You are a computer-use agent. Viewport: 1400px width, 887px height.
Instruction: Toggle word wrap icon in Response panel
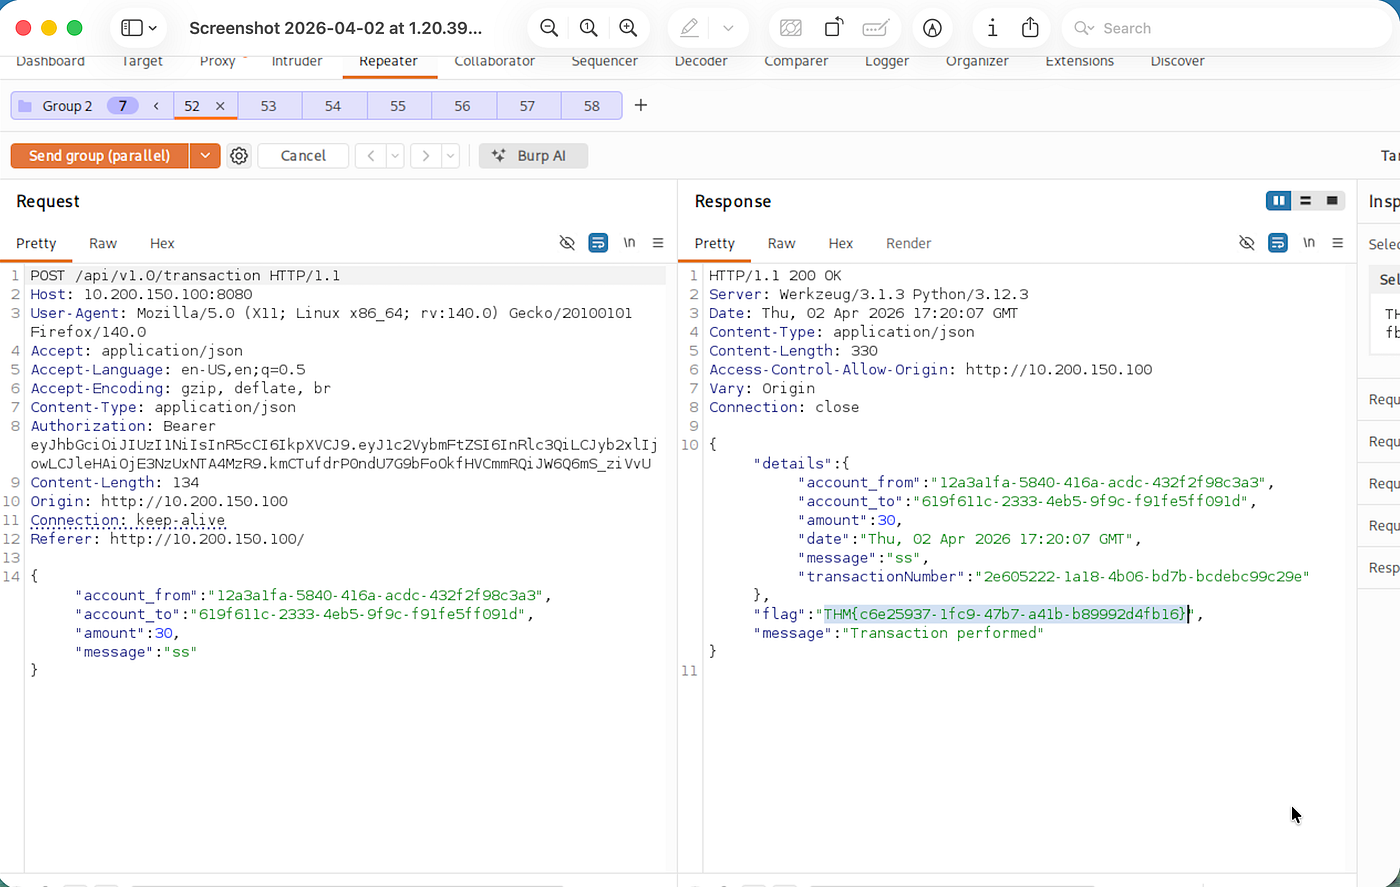(x=1277, y=243)
